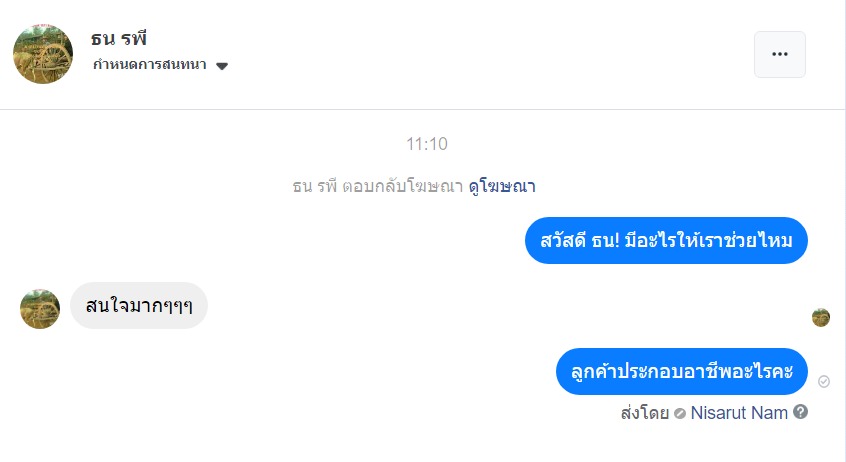The height and width of the screenshot is (462, 846).
Task: Click the small seen-receipt avatar on right
Action: tap(821, 317)
